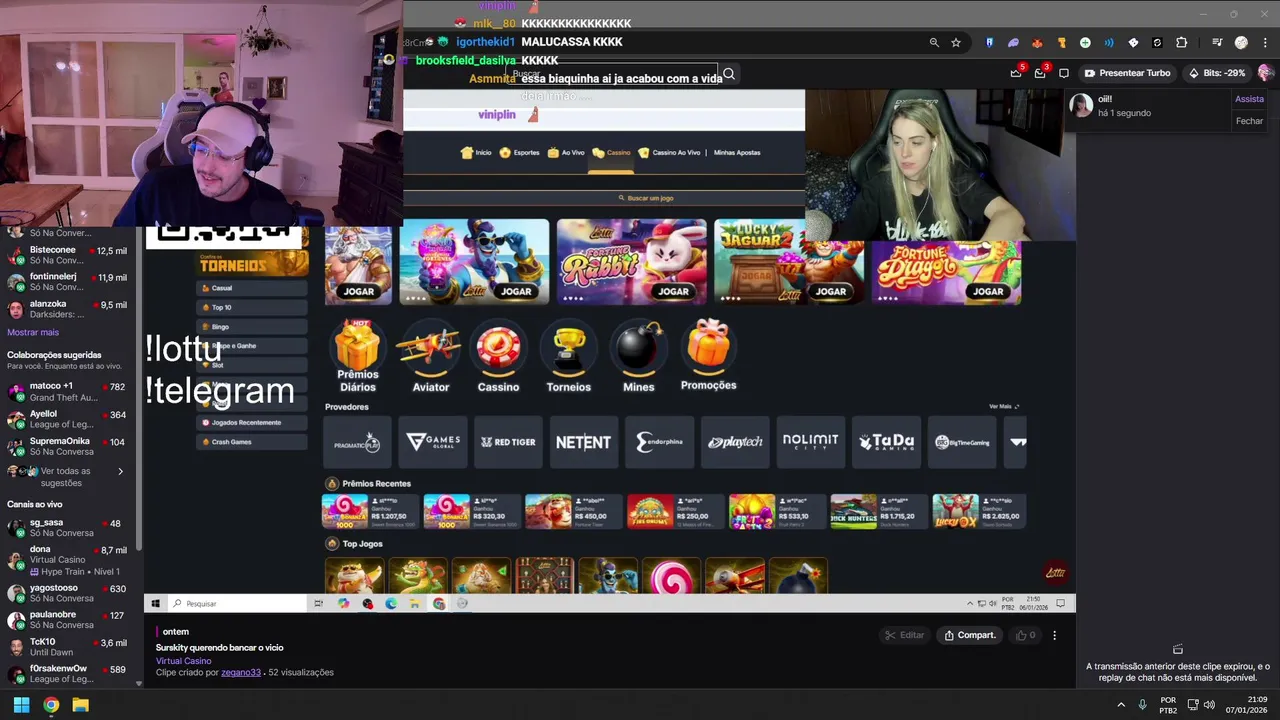The height and width of the screenshot is (720, 1280).
Task: Bookmark page with the star icon
Action: coord(956,43)
